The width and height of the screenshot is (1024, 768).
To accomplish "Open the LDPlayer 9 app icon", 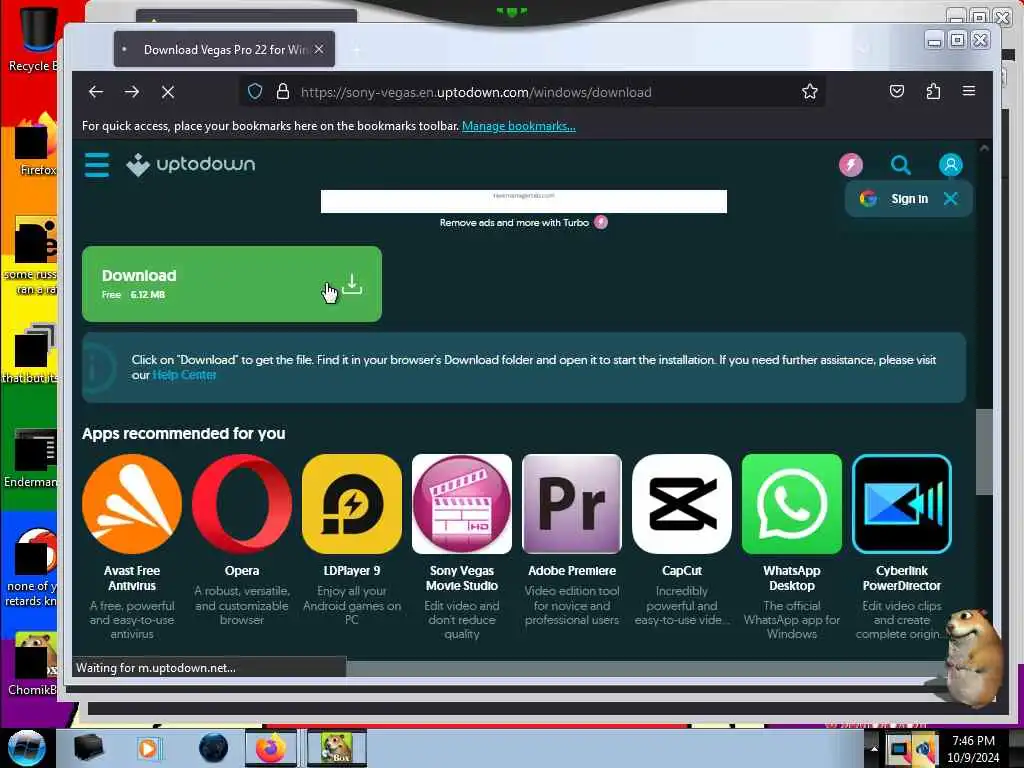I will 352,504.
